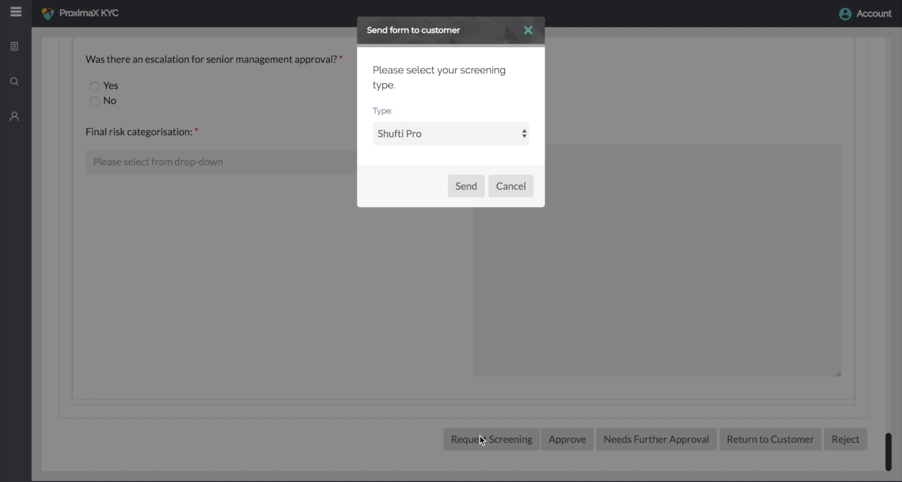The width and height of the screenshot is (902, 482).
Task: Open the document list sidebar icon
Action: [x=14, y=47]
